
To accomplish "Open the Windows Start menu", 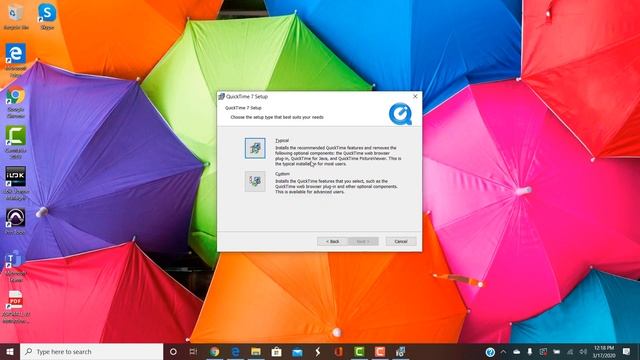I will tap(10, 351).
